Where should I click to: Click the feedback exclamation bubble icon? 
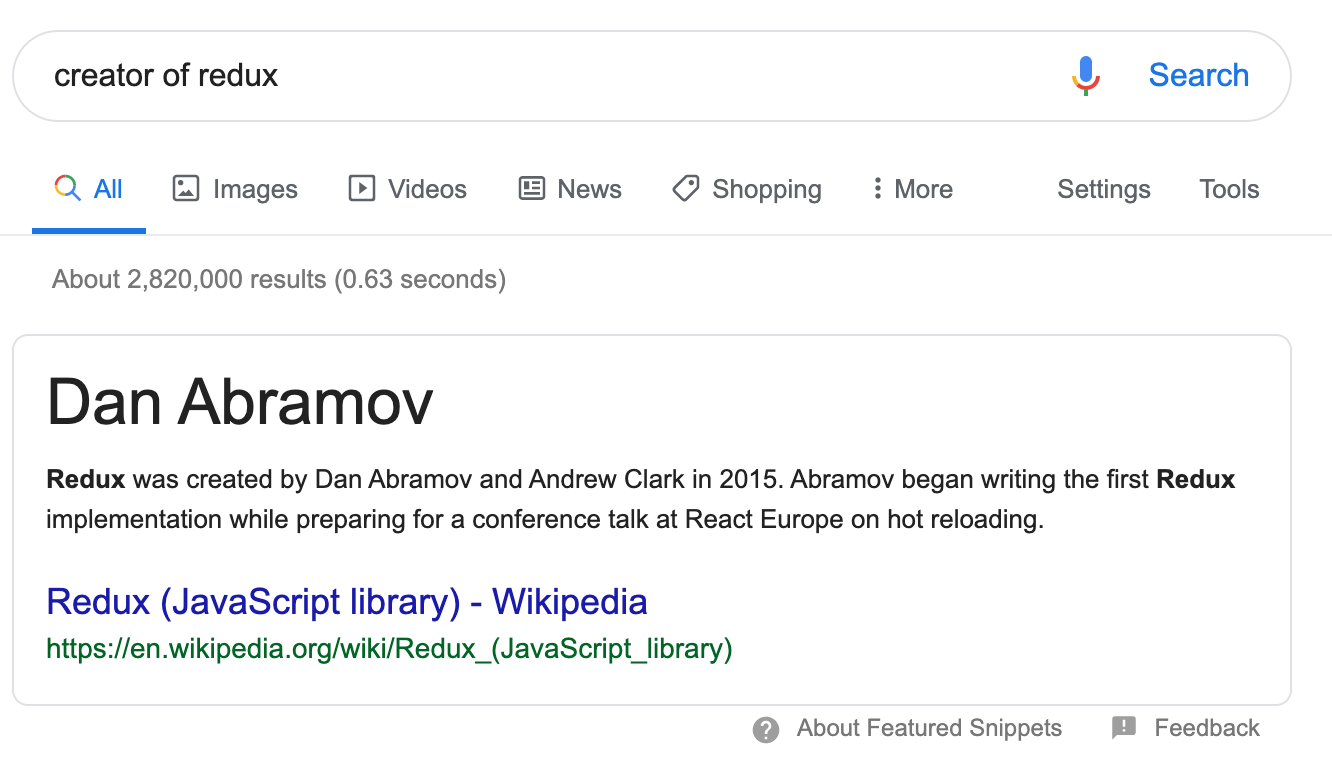click(x=1124, y=728)
